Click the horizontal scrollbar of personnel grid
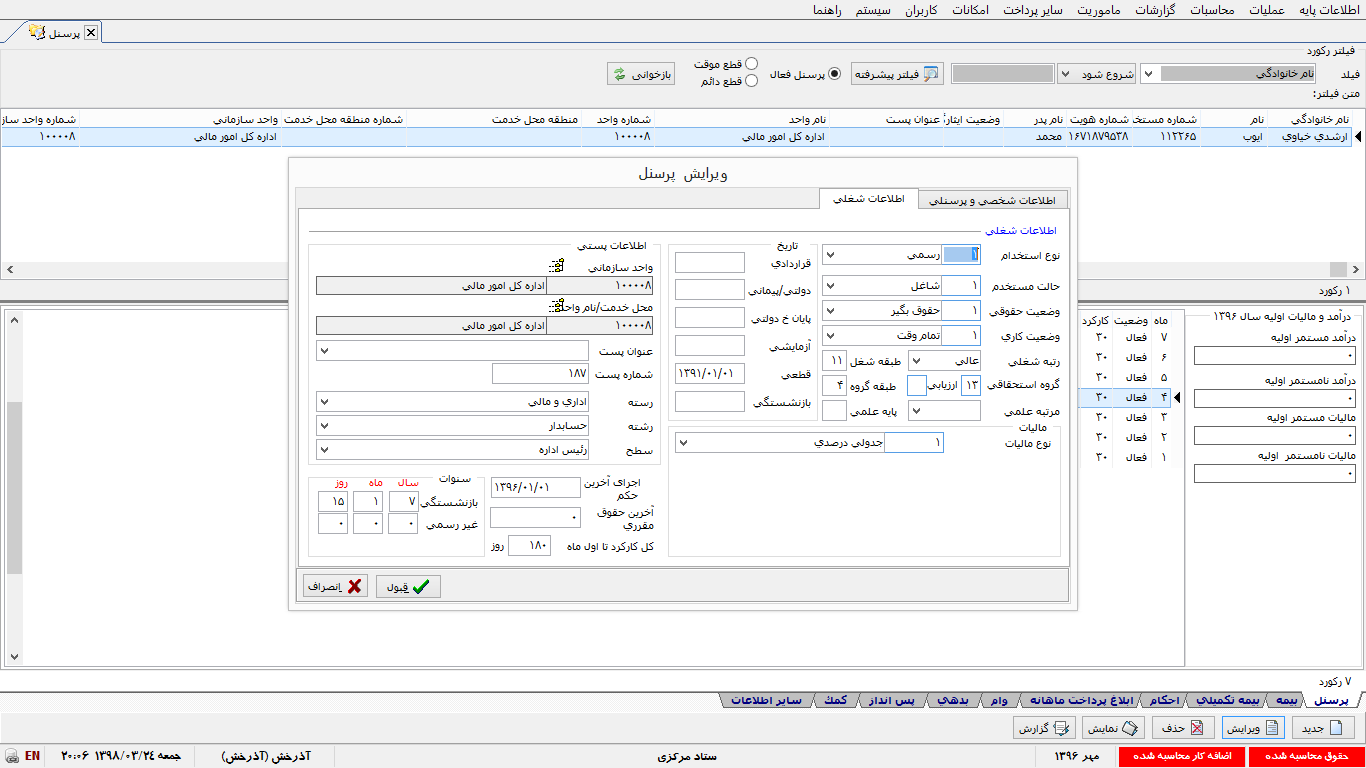Viewport: 1366px width, 768px height. pyautogui.click(x=683, y=270)
